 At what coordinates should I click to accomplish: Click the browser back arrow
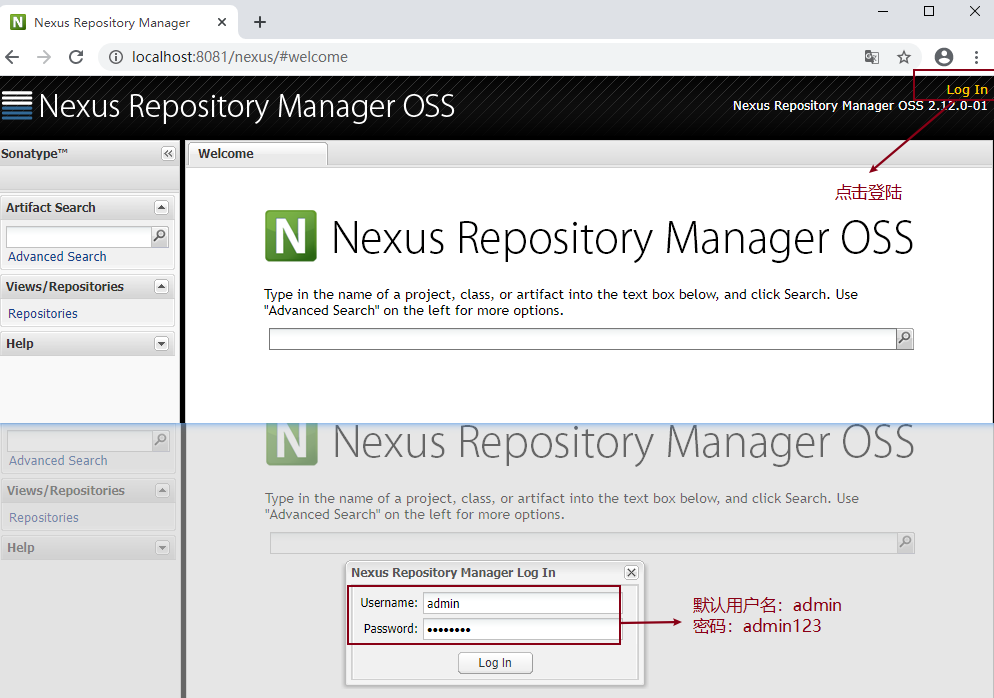12,57
